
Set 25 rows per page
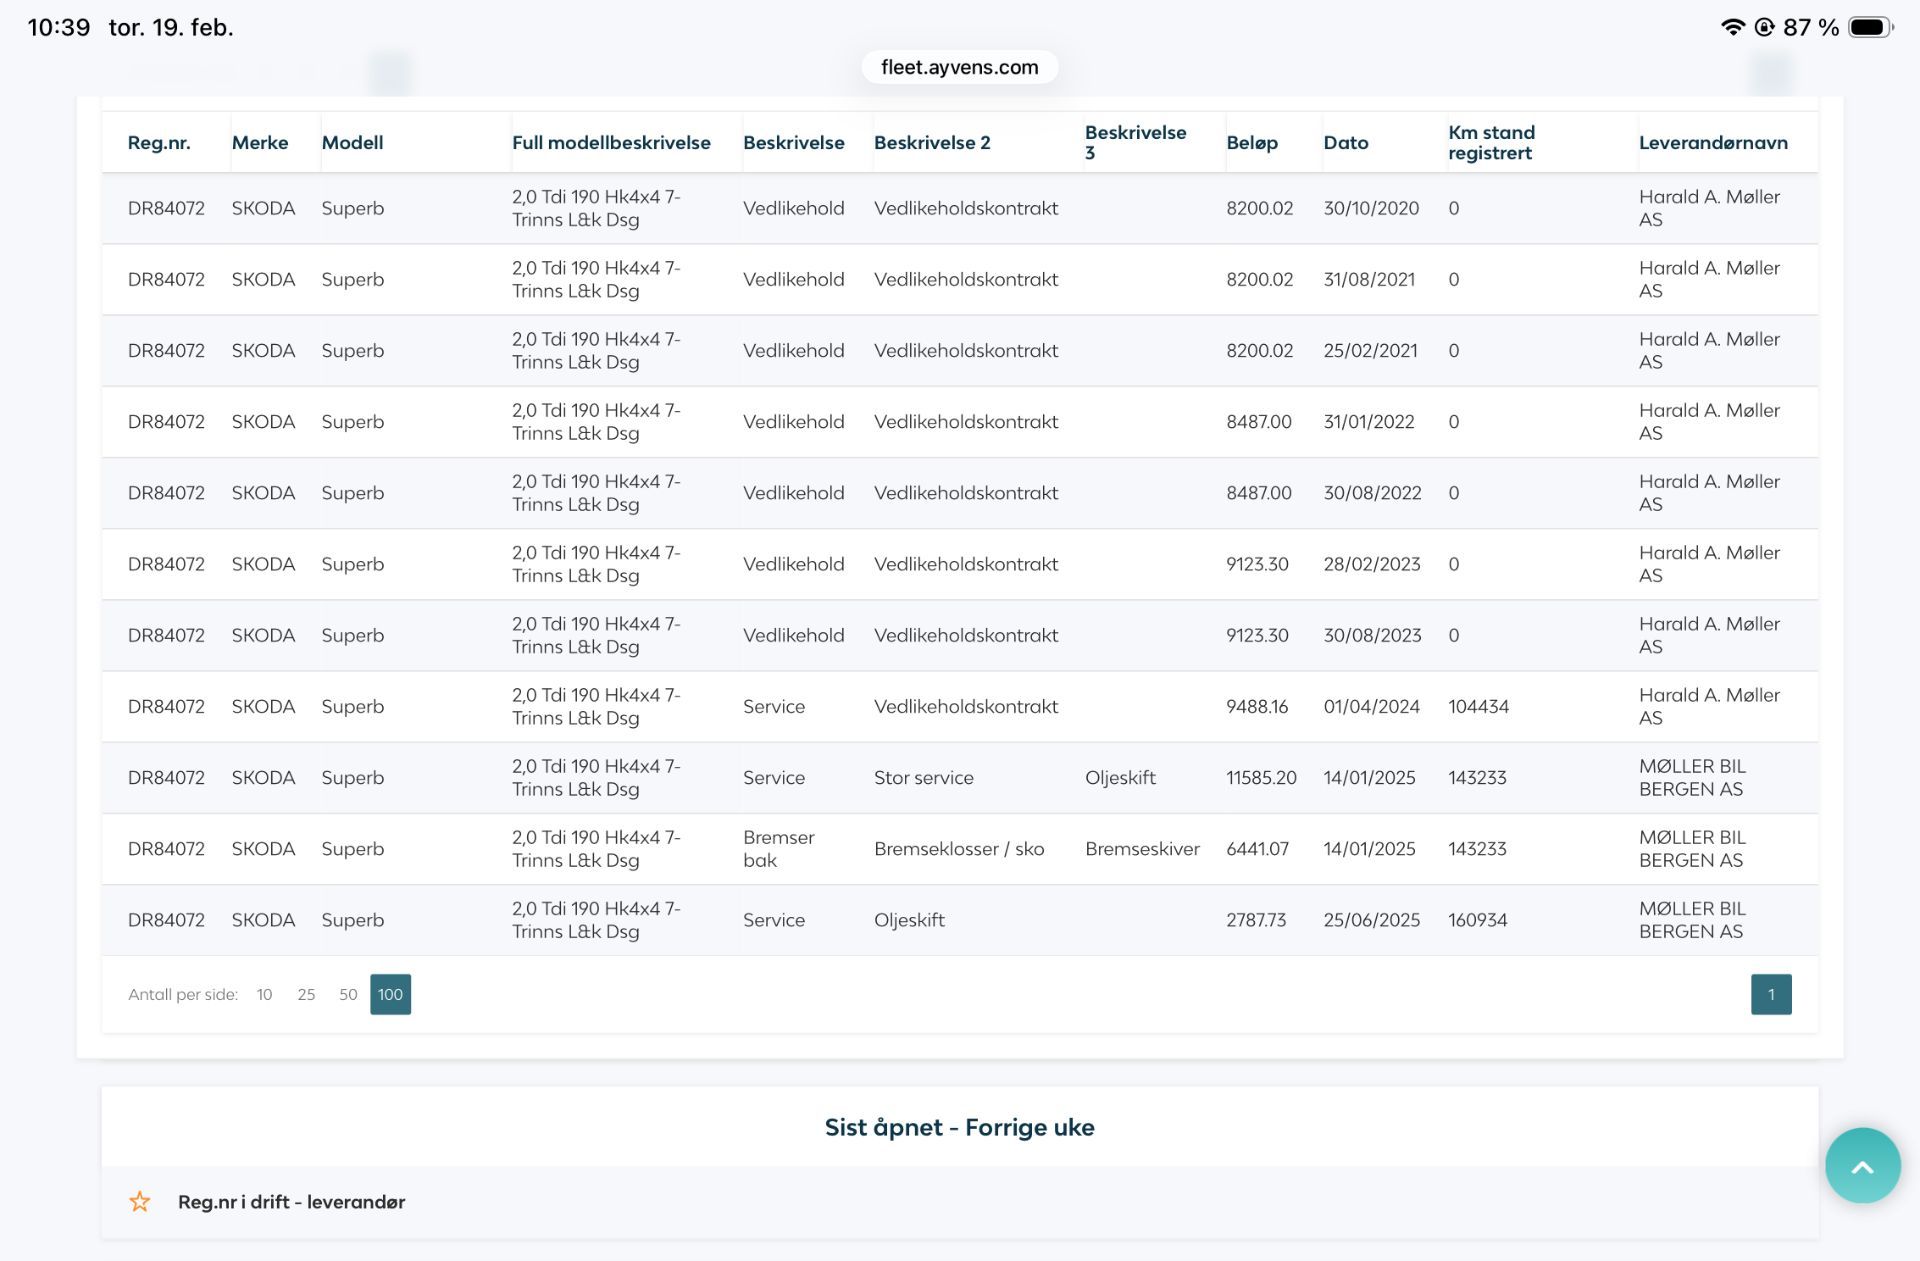pyautogui.click(x=306, y=994)
